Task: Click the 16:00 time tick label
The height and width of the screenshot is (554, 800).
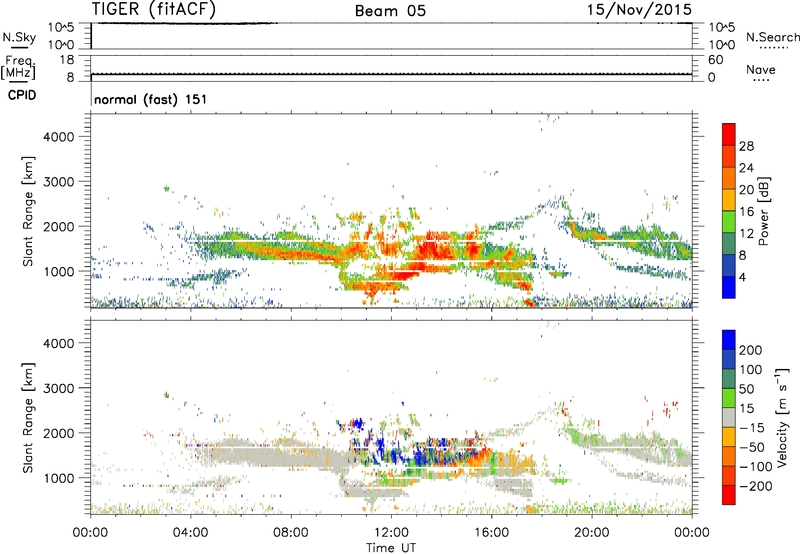Action: click(x=491, y=533)
